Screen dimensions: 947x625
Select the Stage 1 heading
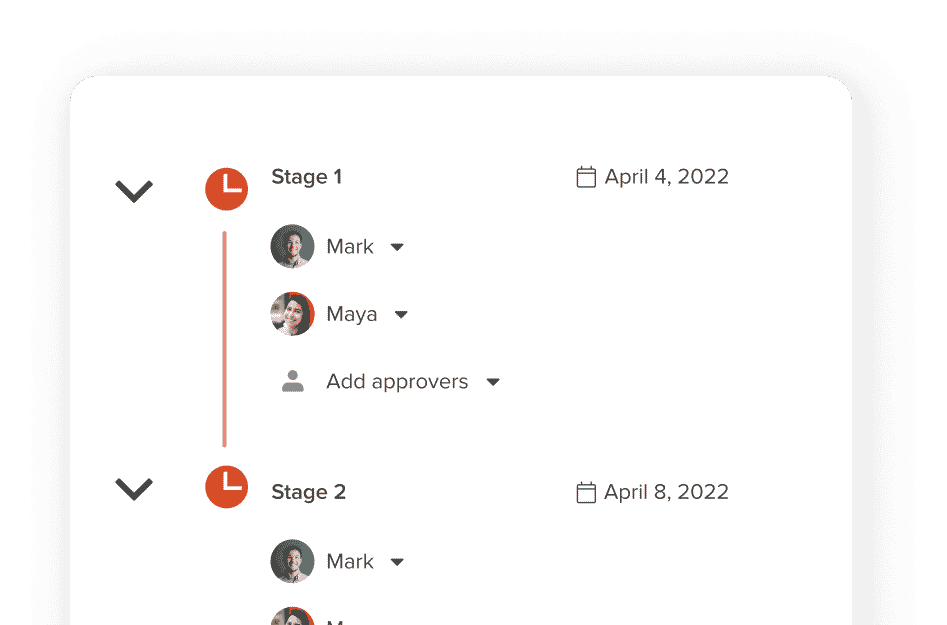pos(307,177)
